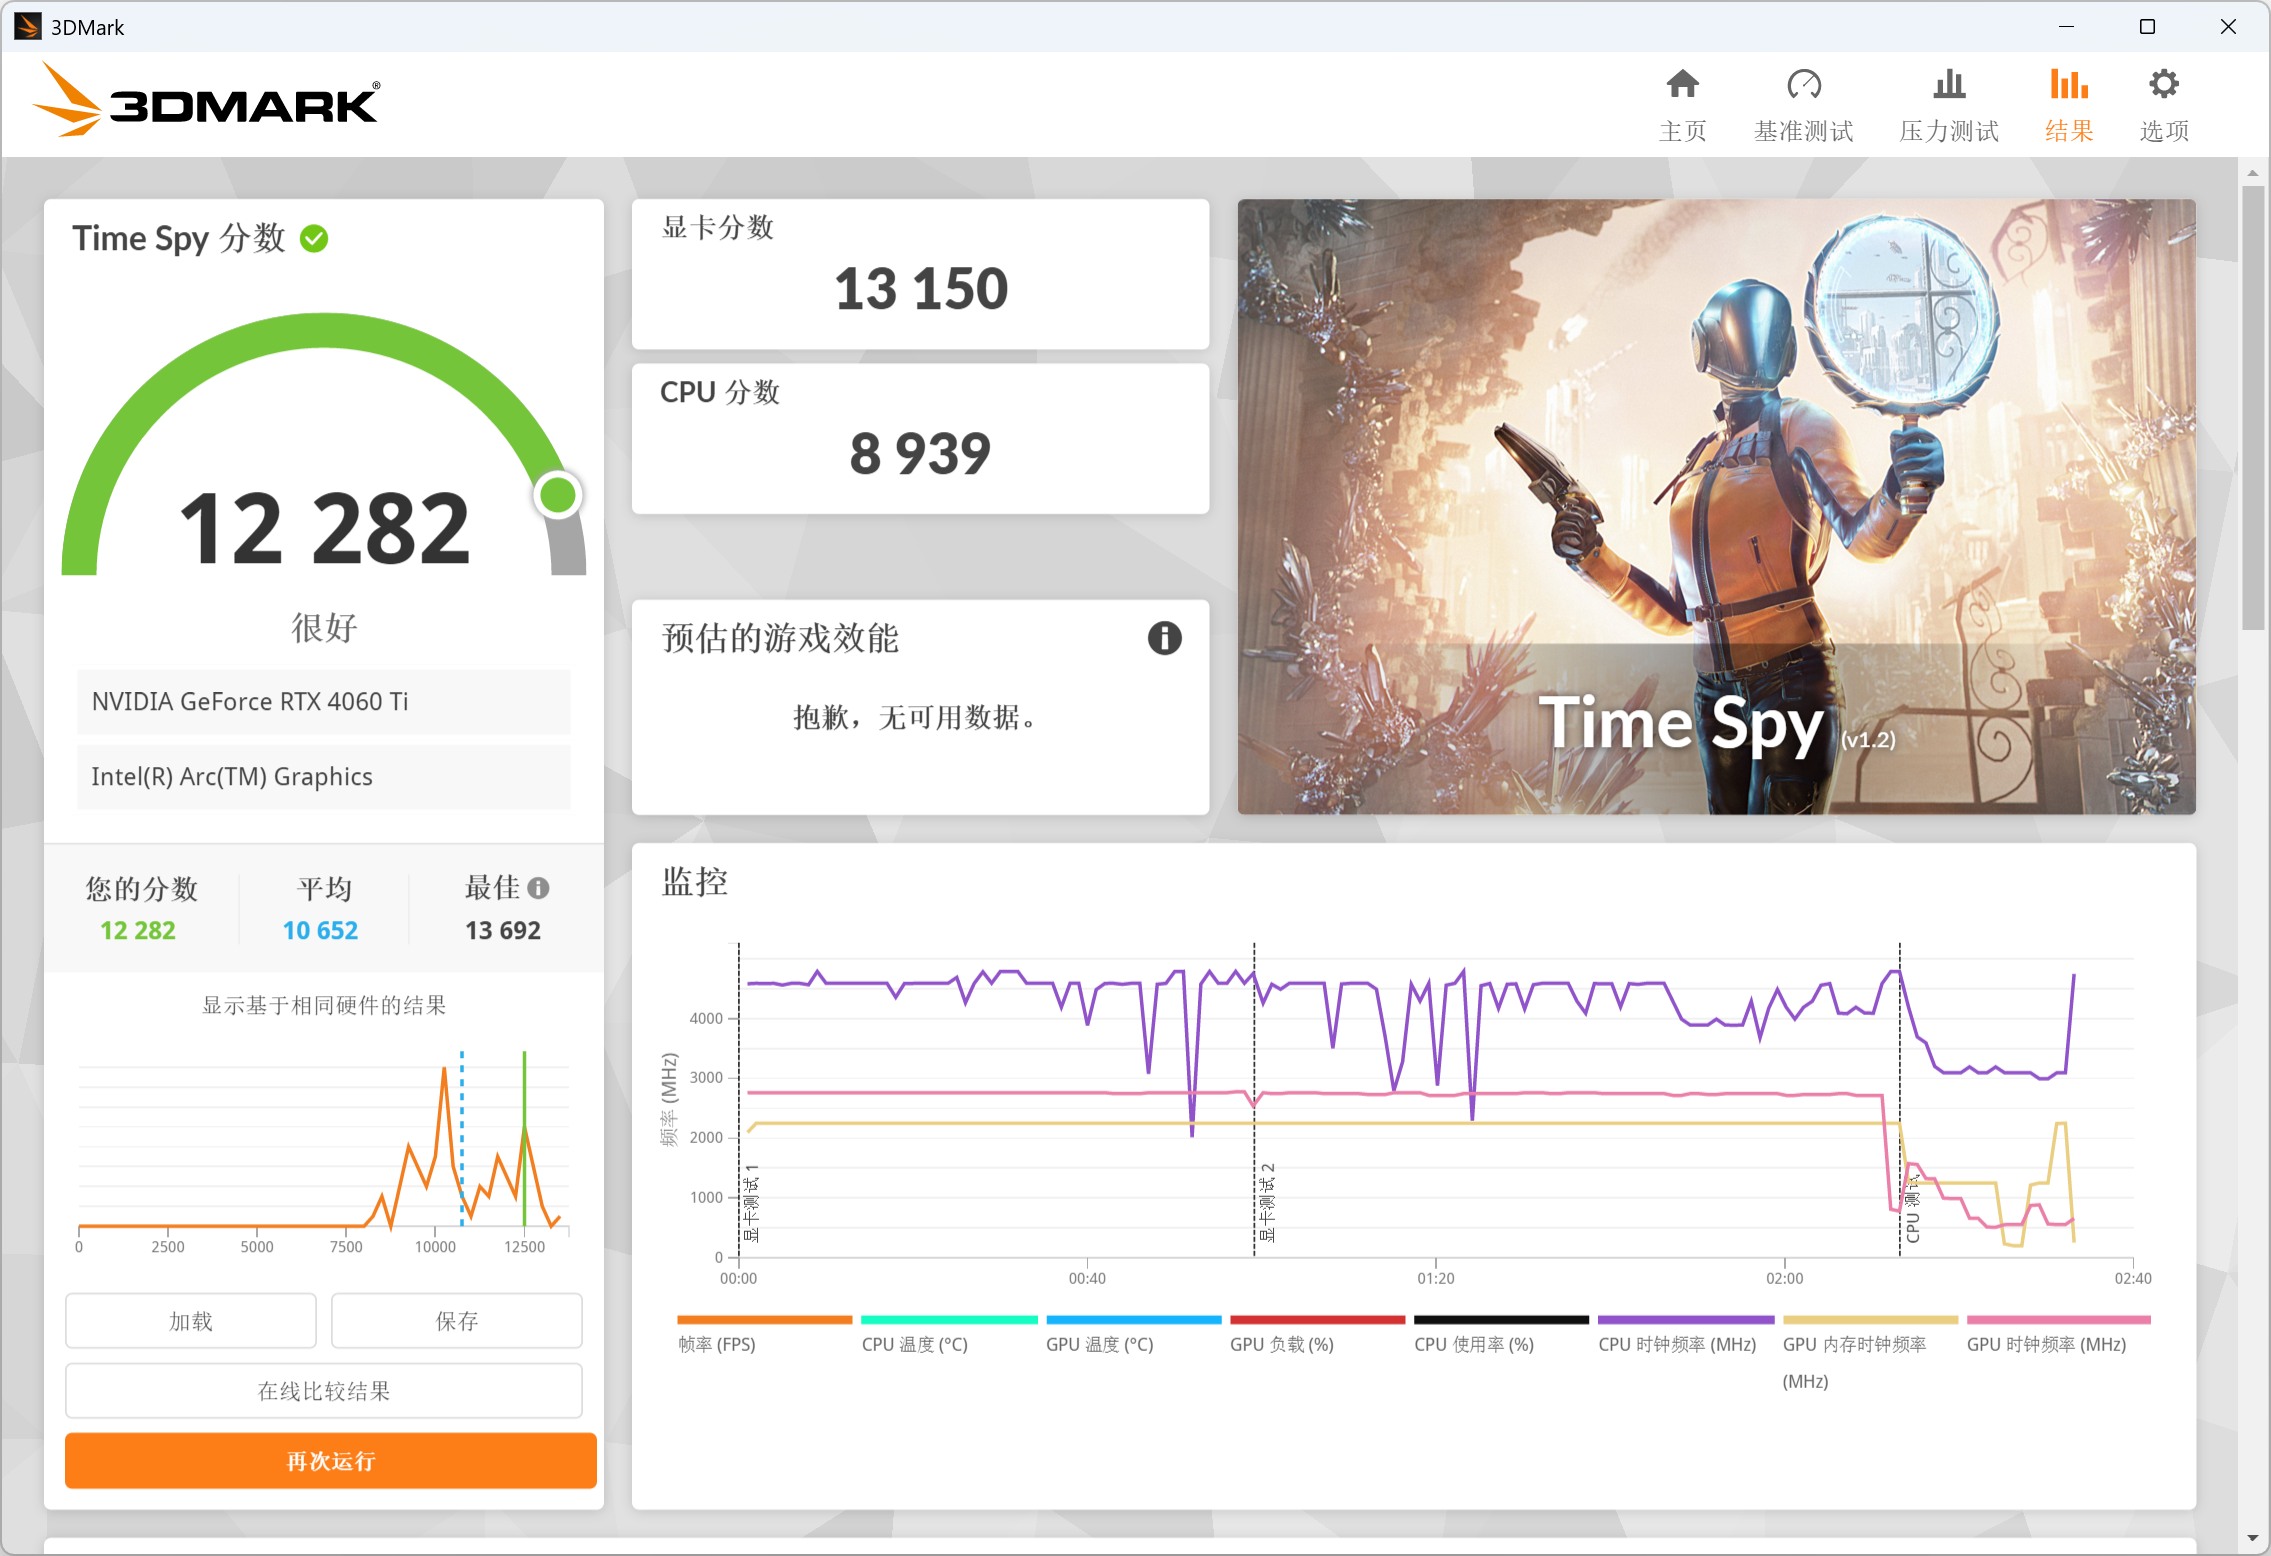2271x1556 pixels.
Task: Toggle CPU clock frequency purple legend
Action: pyautogui.click(x=1676, y=1344)
